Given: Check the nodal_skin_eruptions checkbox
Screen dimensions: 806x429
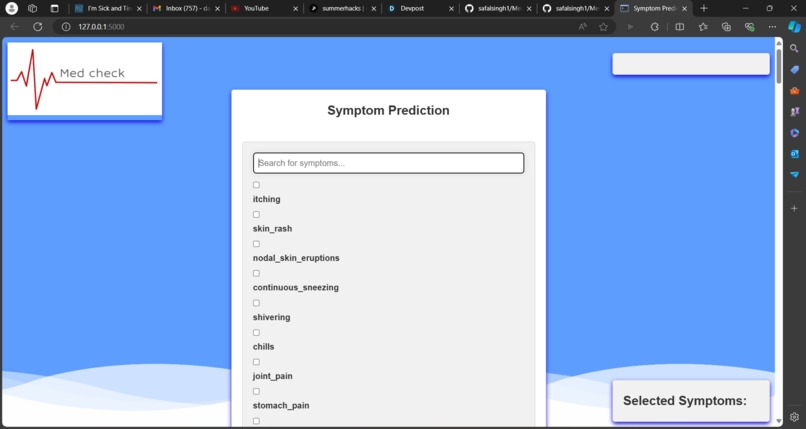Looking at the screenshot, I should tap(256, 244).
